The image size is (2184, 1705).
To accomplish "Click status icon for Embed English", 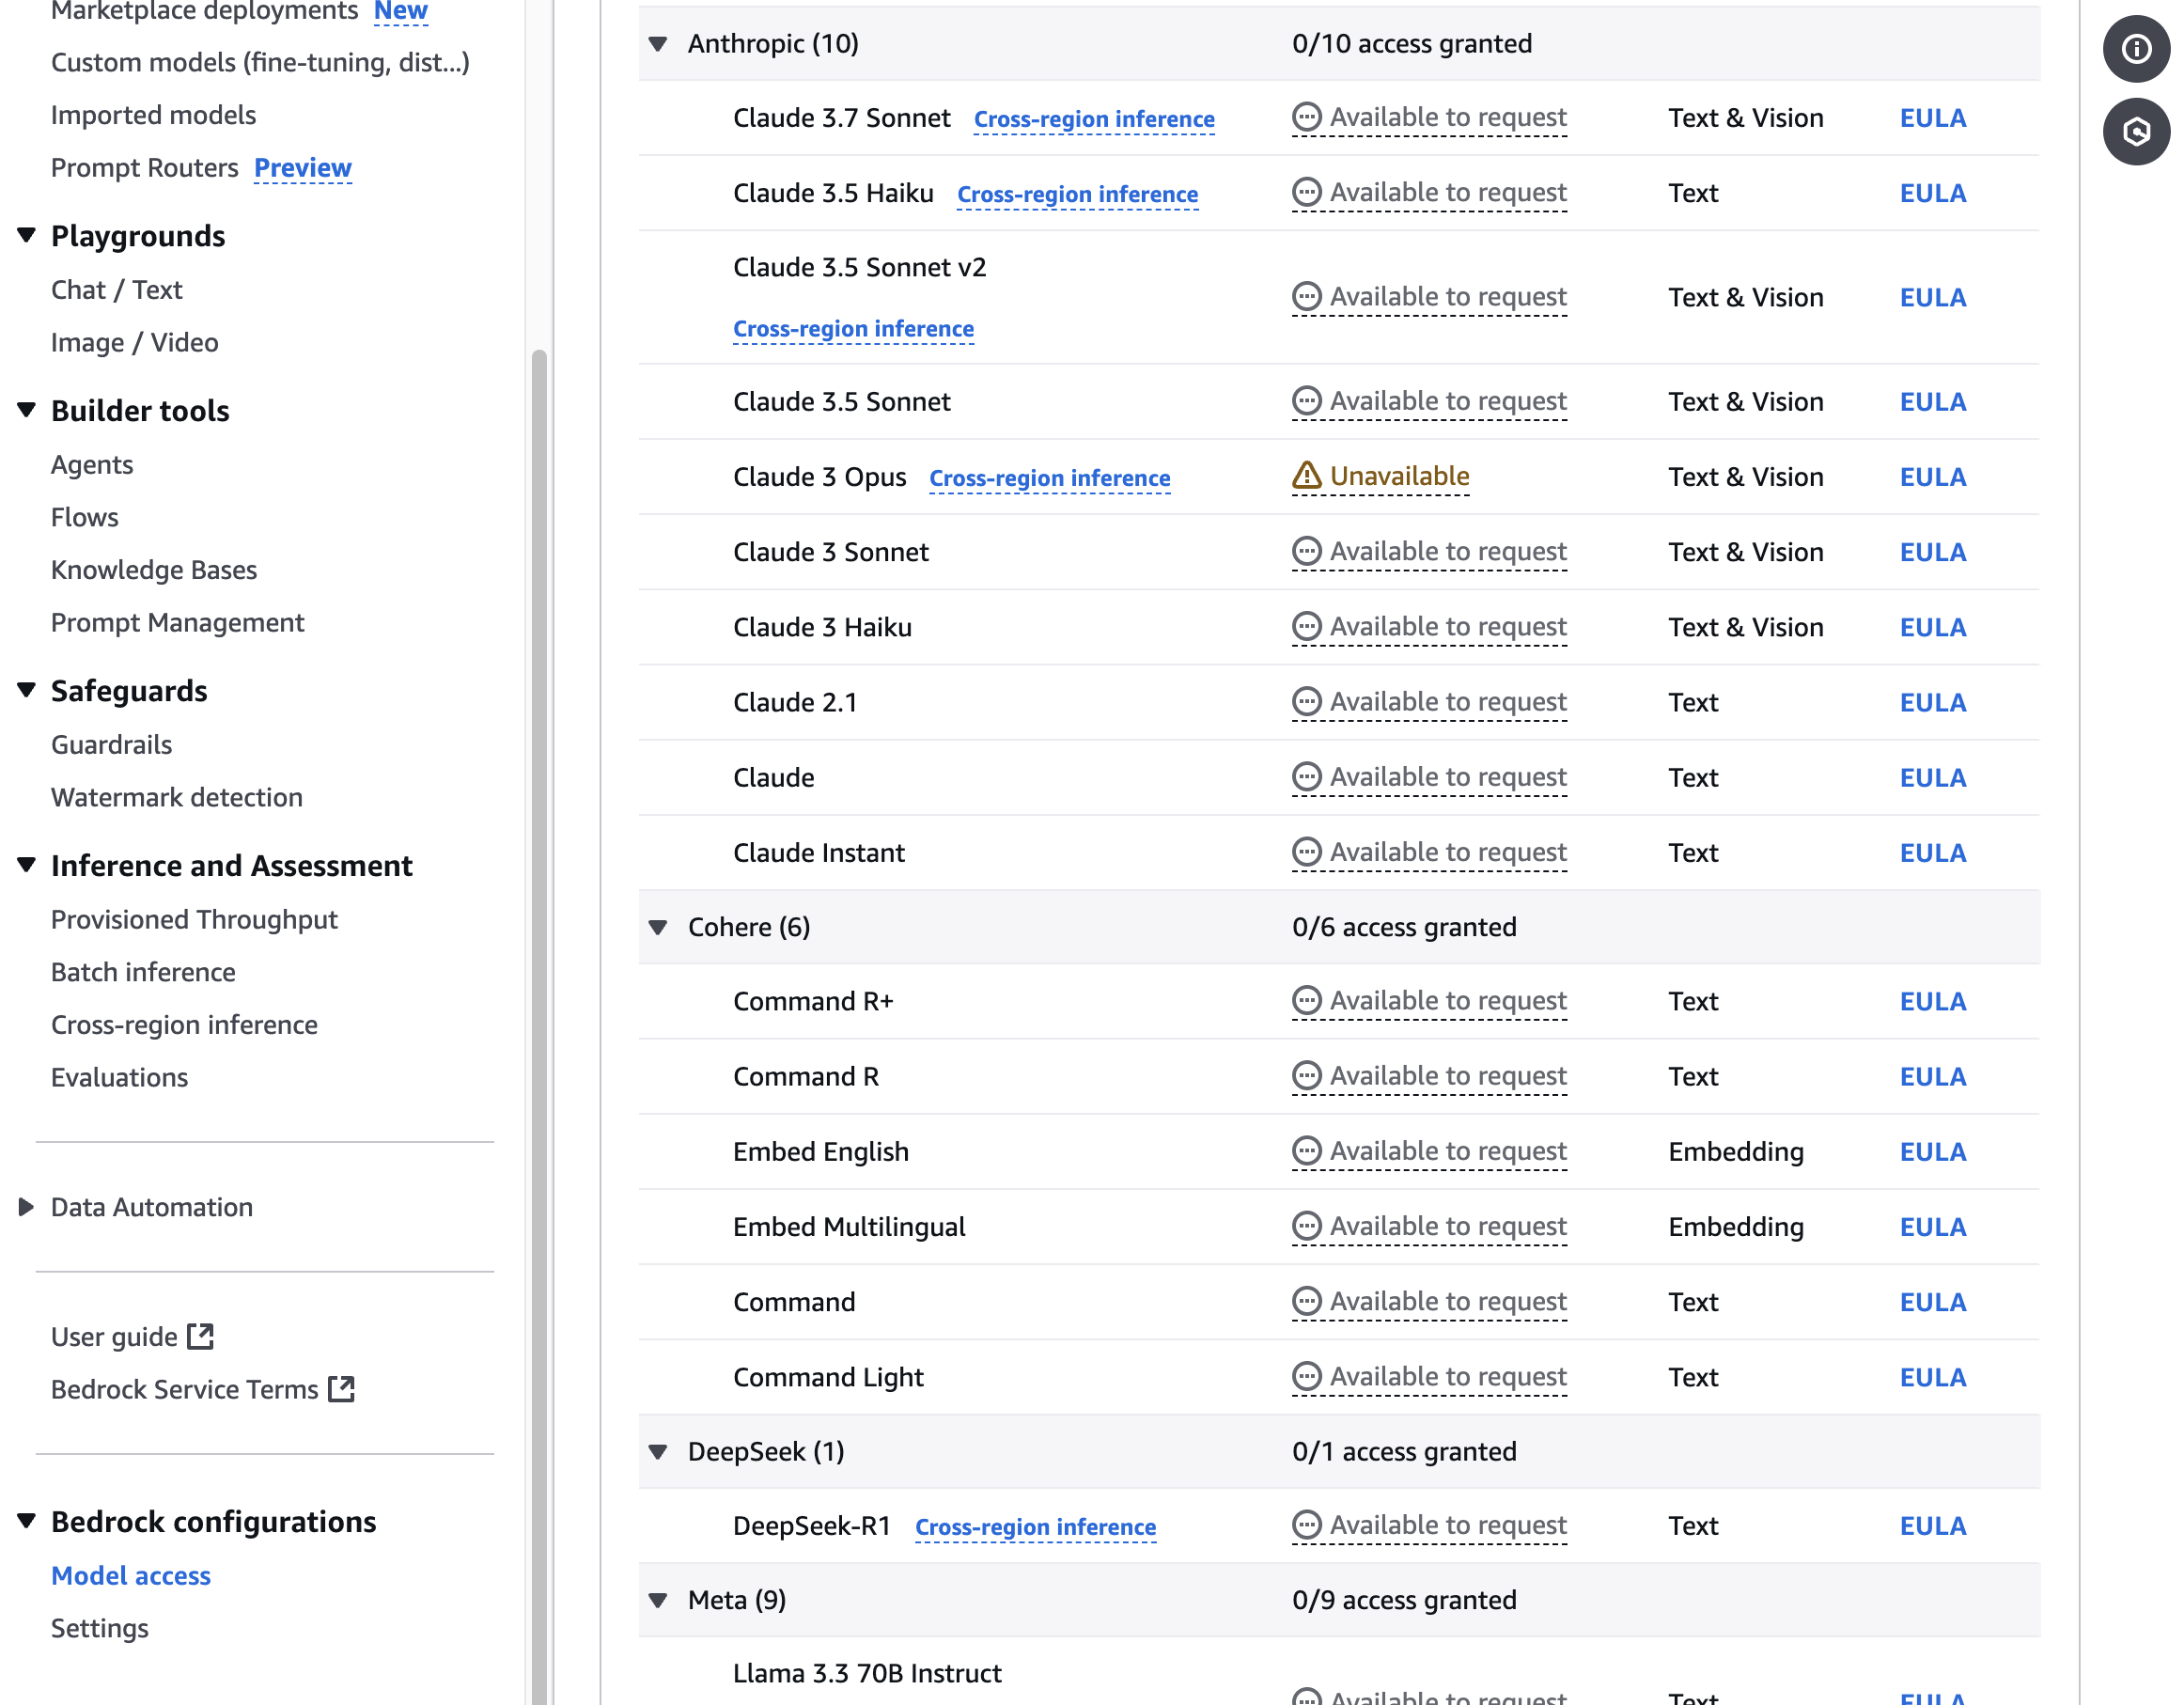I will point(1306,1151).
